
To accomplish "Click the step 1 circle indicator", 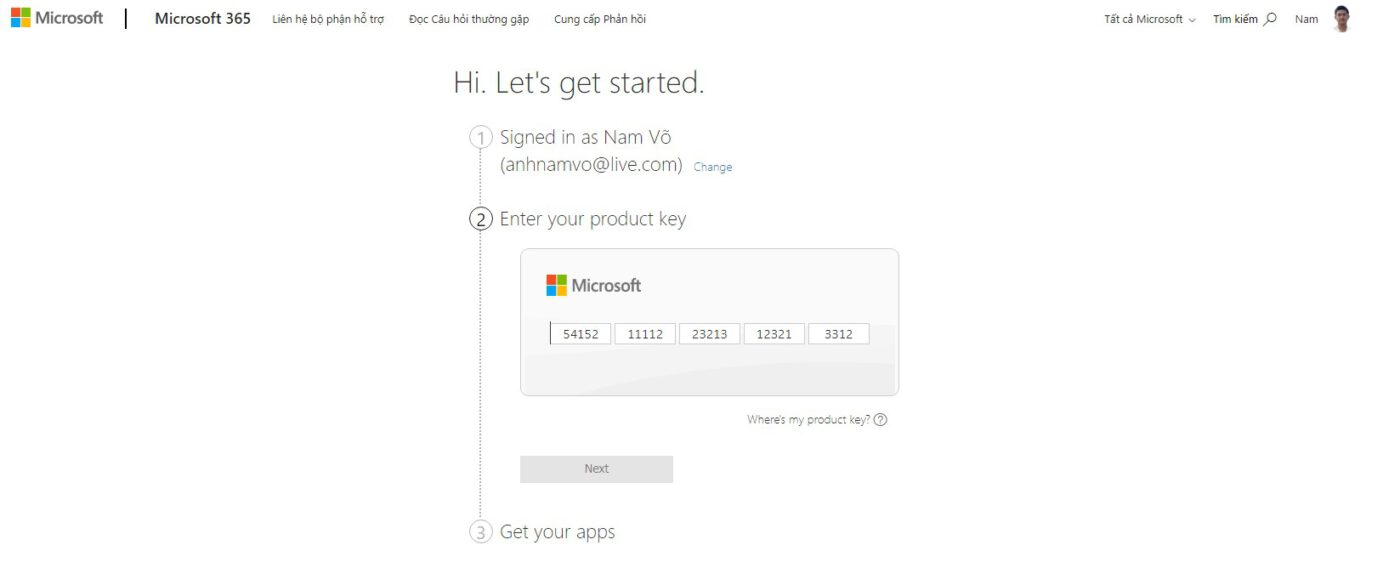I will click(481, 137).
